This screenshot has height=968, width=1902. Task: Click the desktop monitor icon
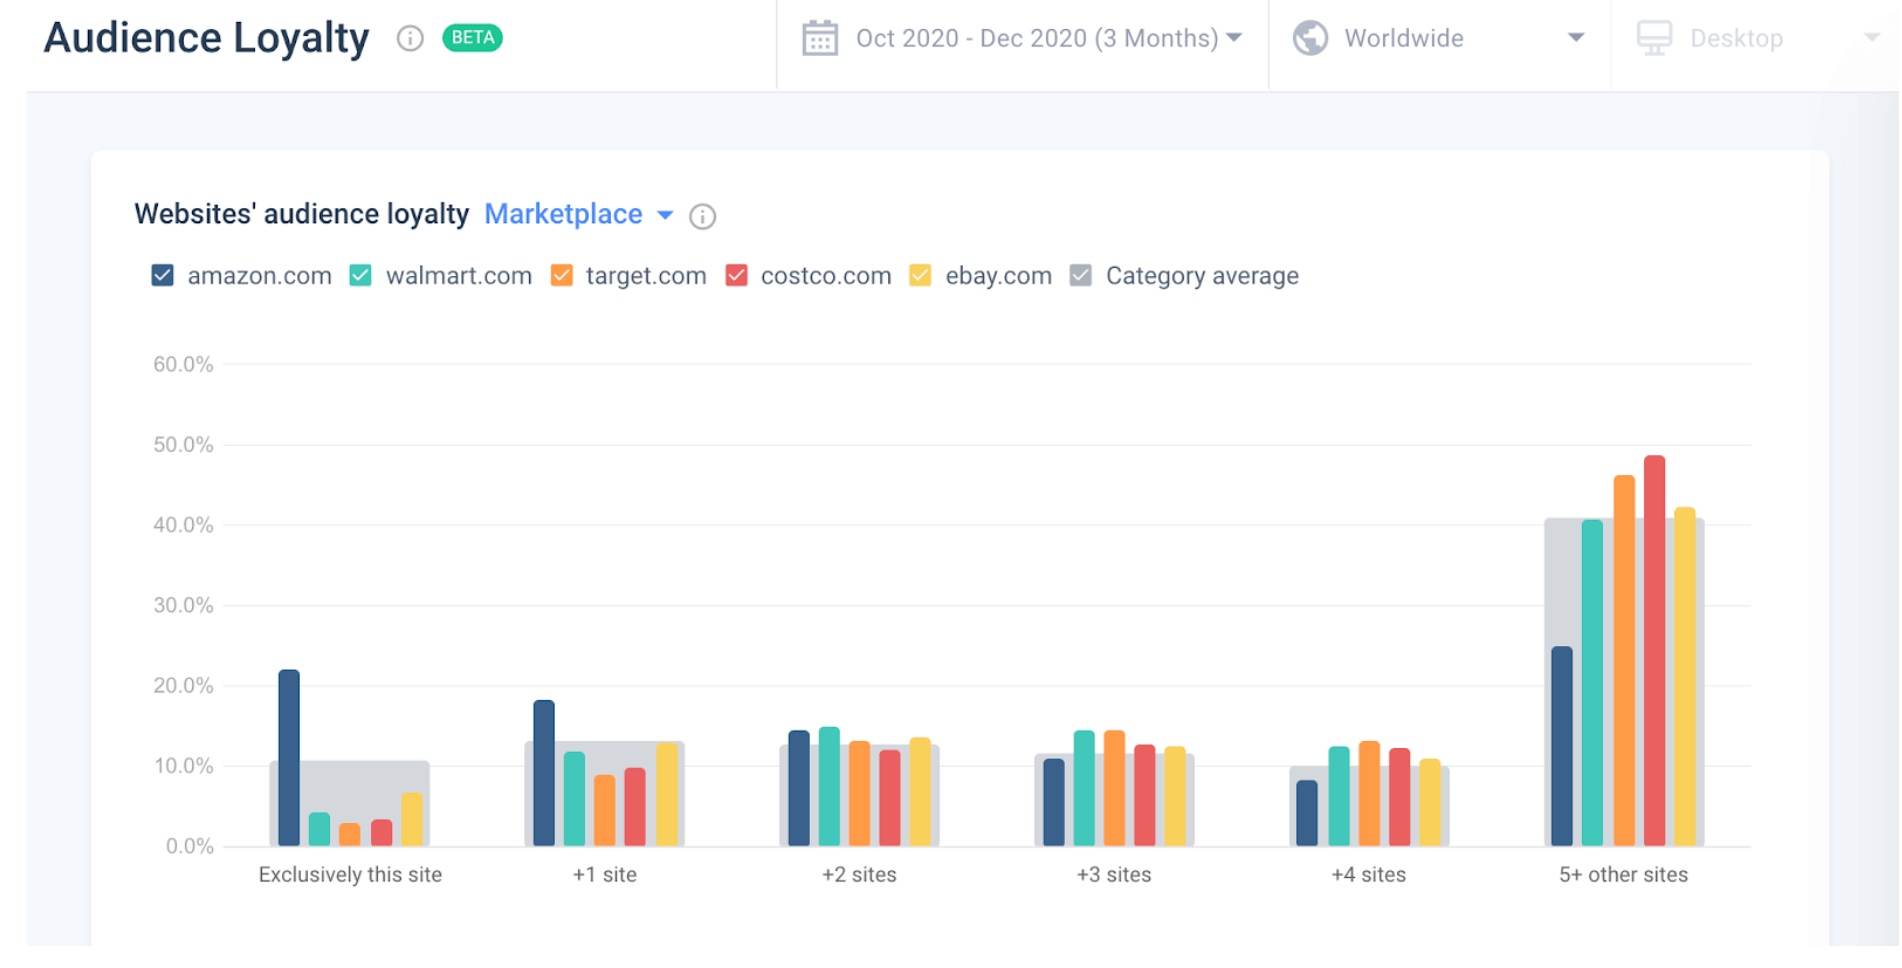tap(1654, 38)
